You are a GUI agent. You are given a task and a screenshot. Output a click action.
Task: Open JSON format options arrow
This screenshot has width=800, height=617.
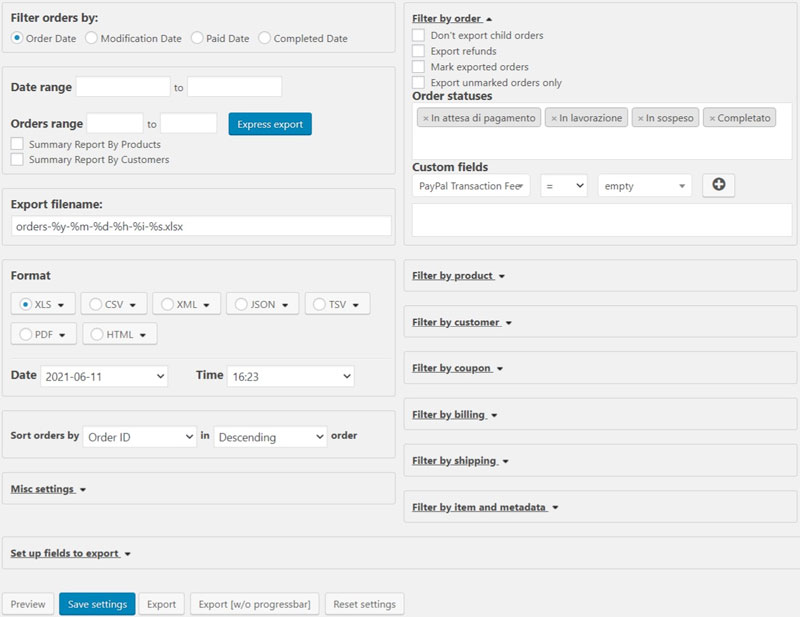tap(285, 305)
